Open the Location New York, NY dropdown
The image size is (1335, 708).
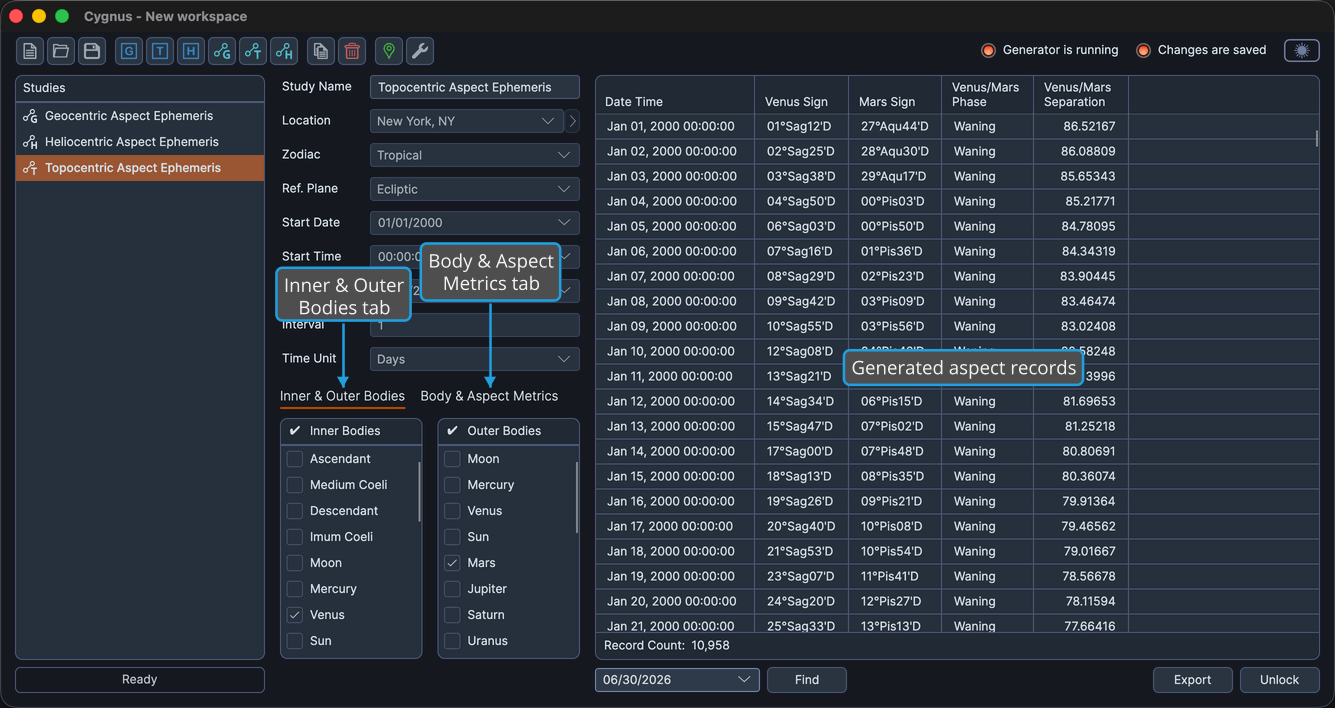(x=466, y=121)
